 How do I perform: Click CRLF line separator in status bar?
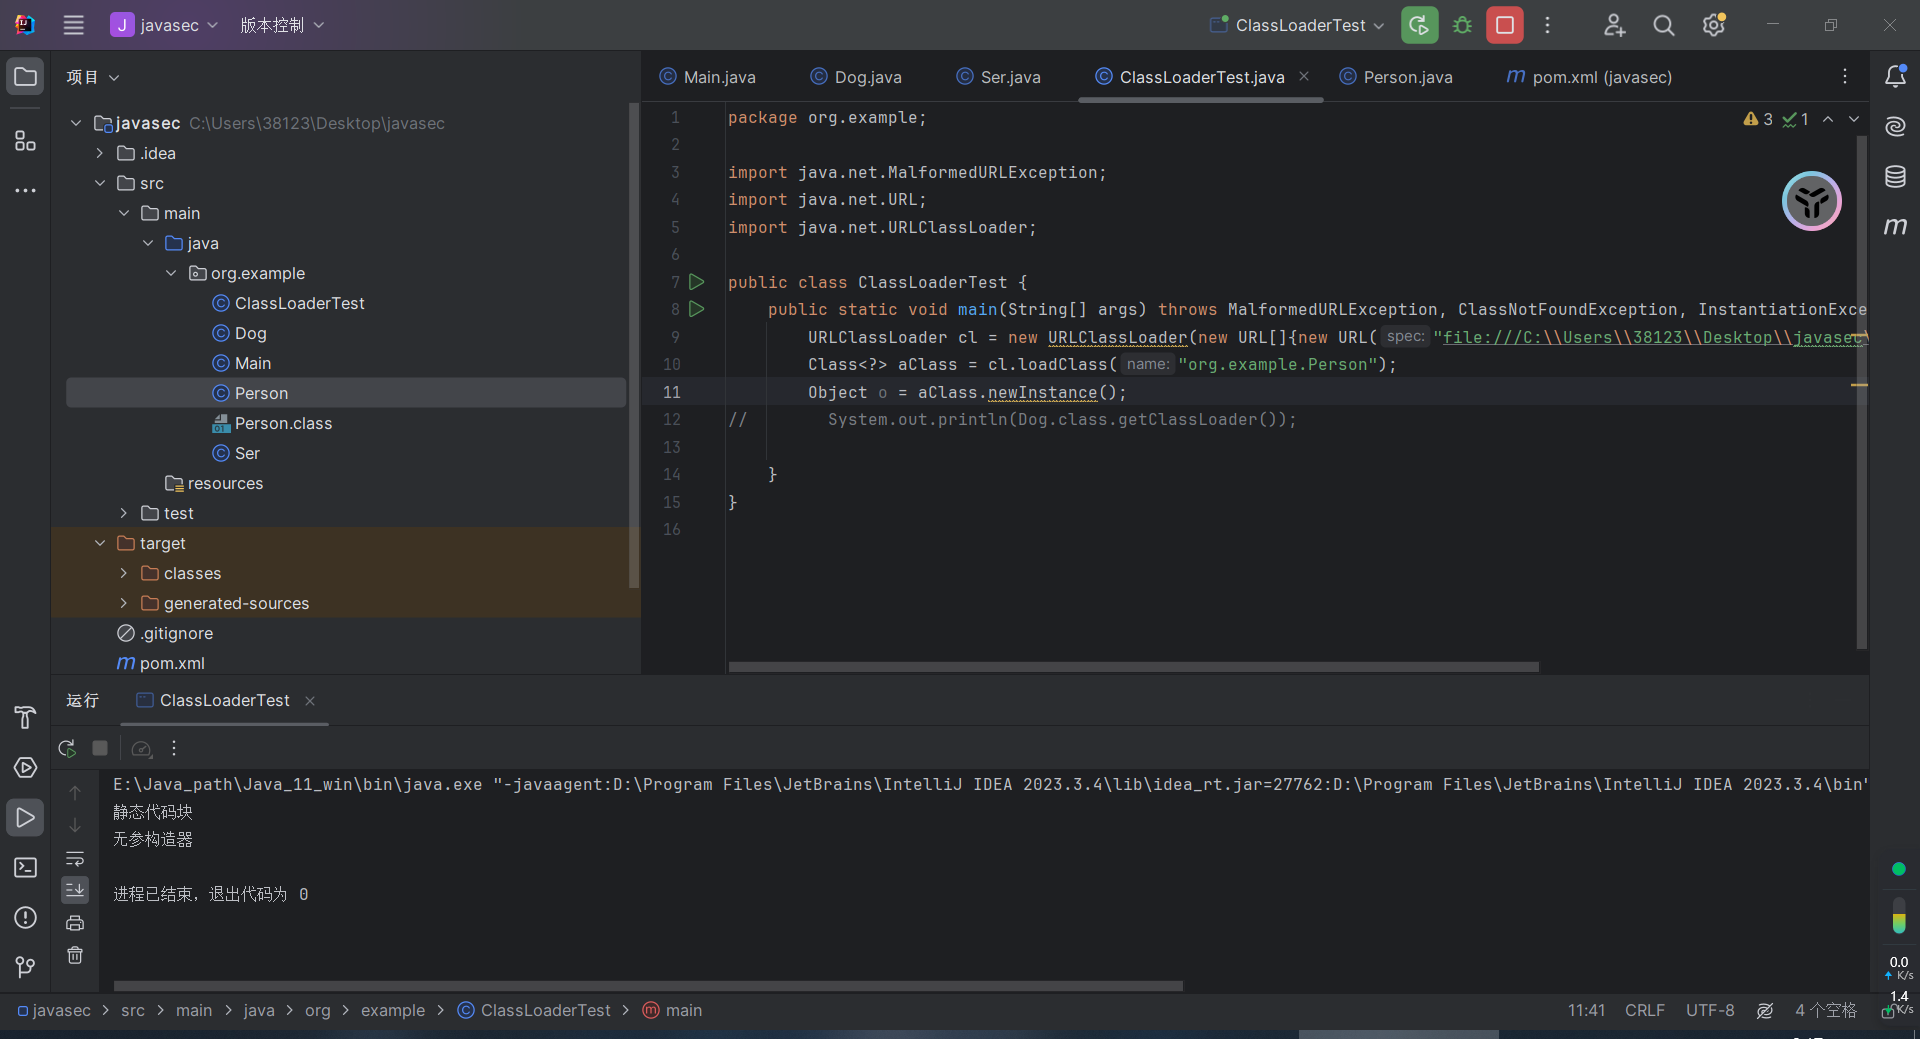pos(1644,1010)
